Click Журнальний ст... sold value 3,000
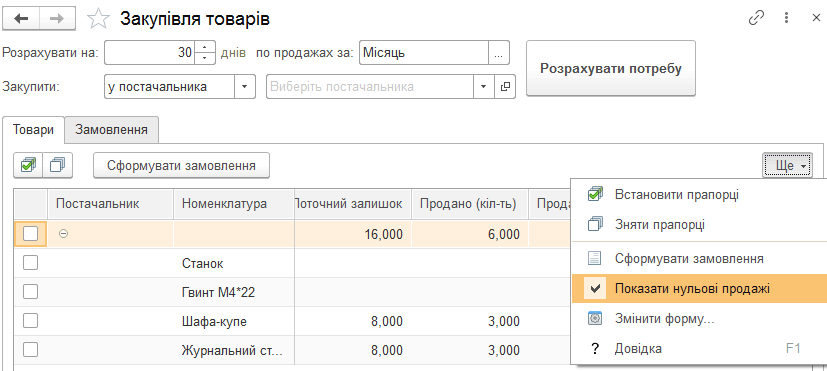 point(470,350)
